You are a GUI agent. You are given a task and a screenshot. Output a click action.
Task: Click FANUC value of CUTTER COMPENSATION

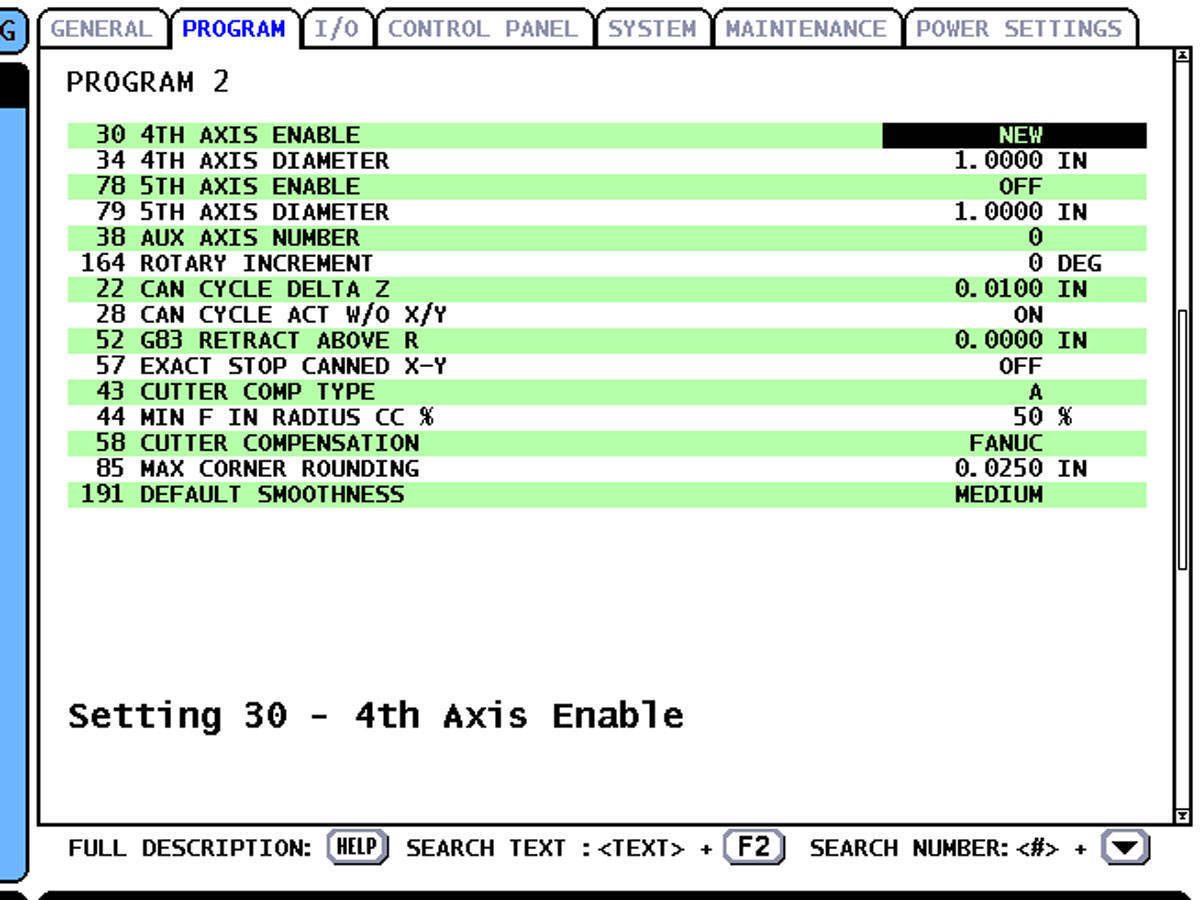coord(1006,443)
